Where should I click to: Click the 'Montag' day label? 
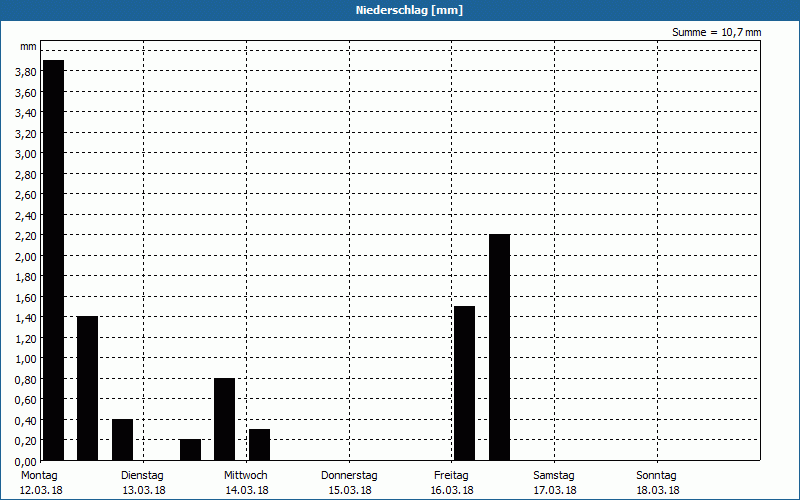[39, 476]
